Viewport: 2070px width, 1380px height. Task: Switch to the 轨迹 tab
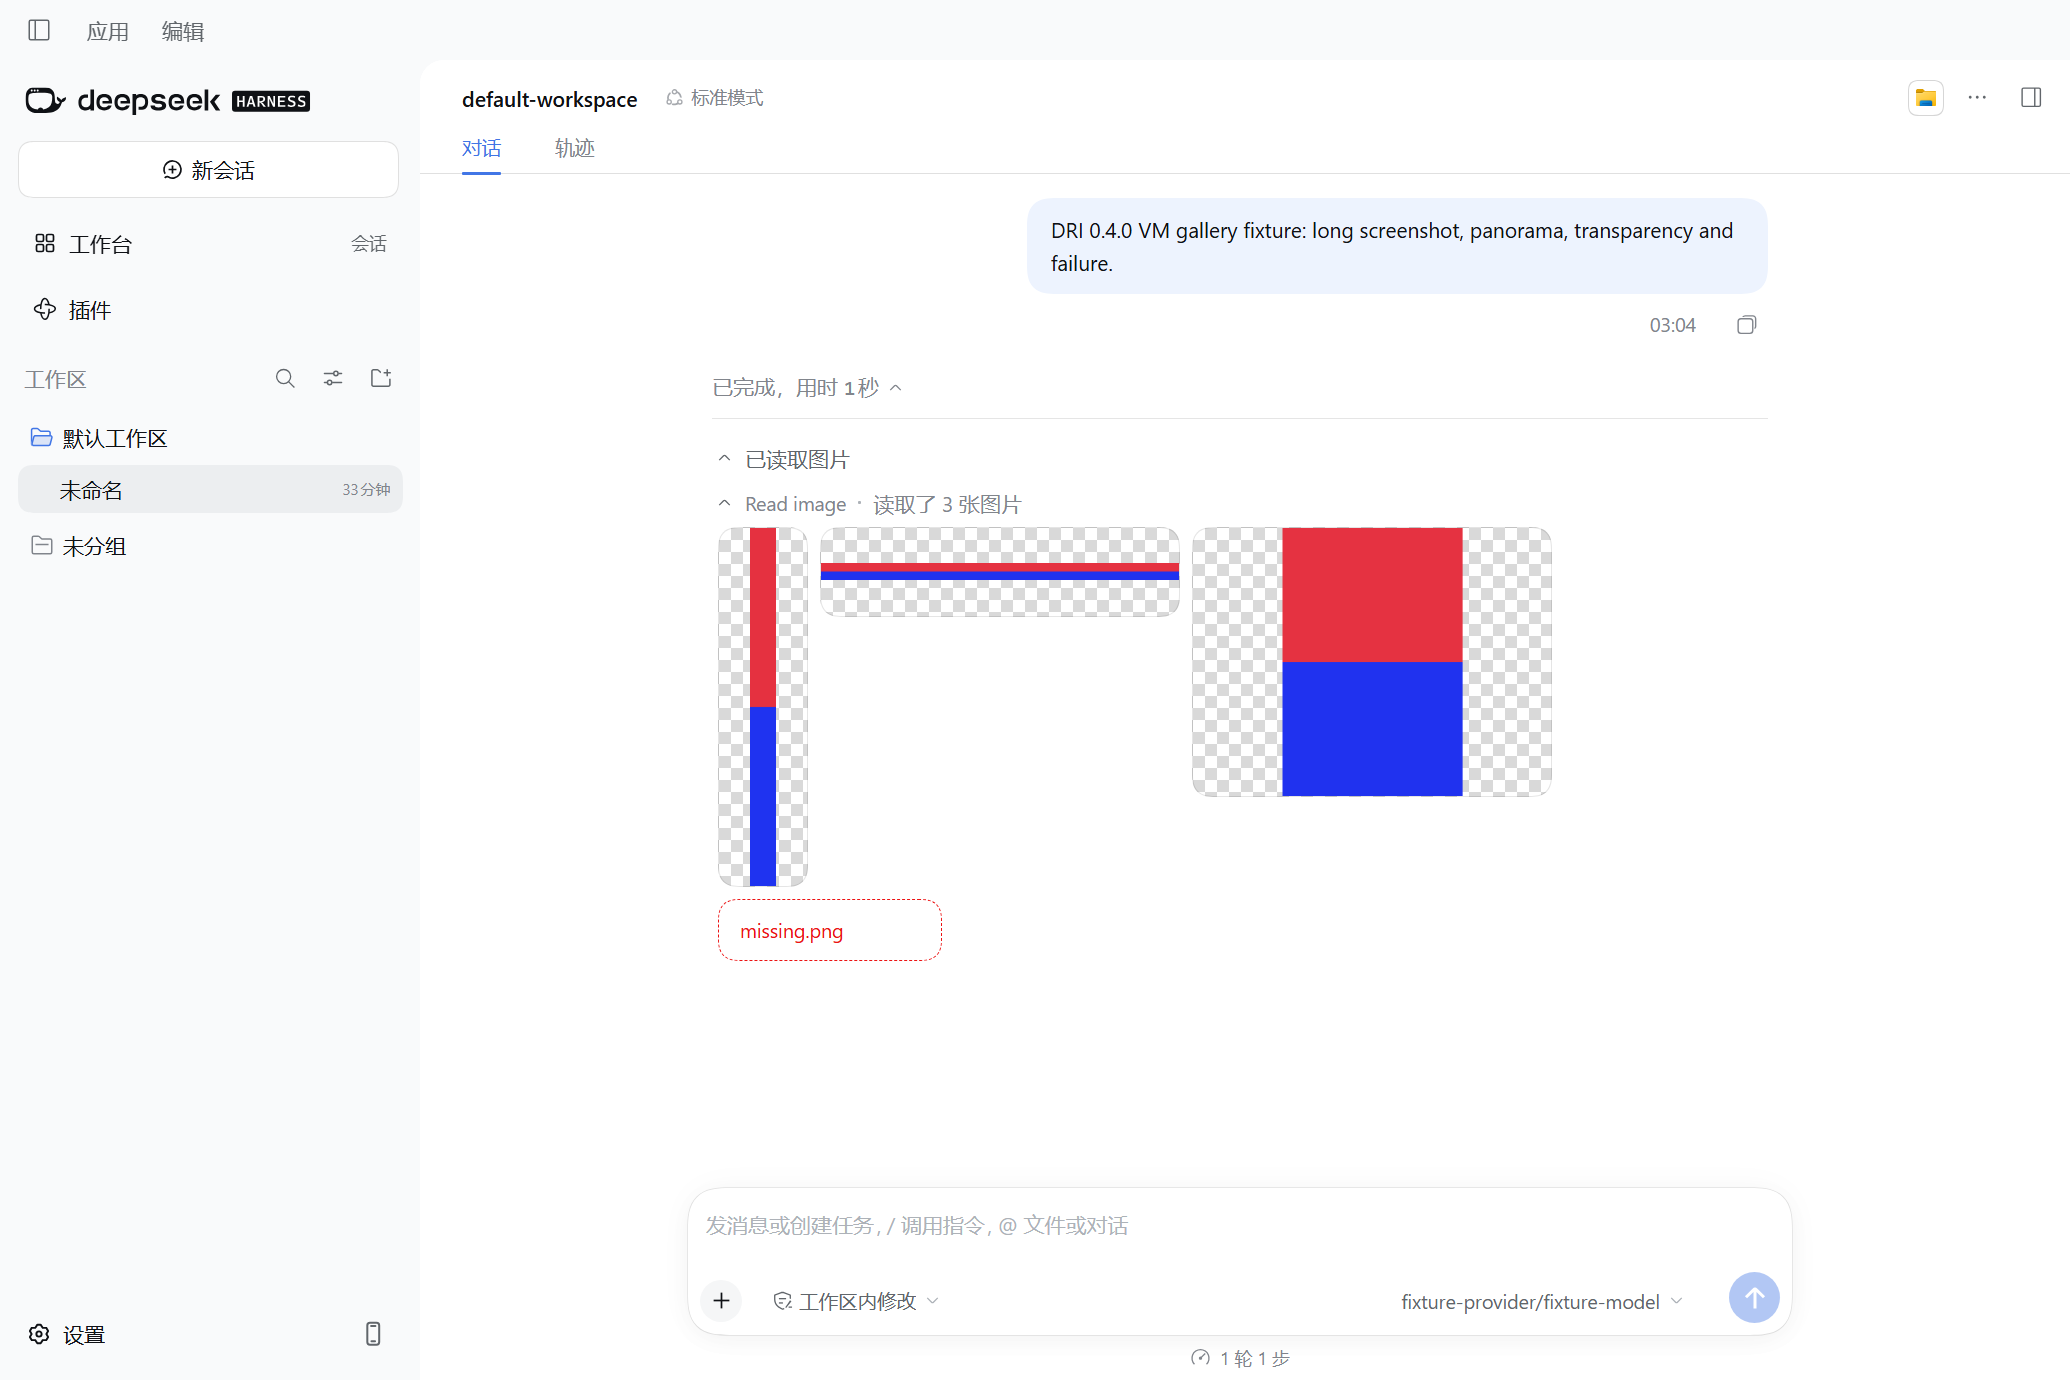pos(575,148)
